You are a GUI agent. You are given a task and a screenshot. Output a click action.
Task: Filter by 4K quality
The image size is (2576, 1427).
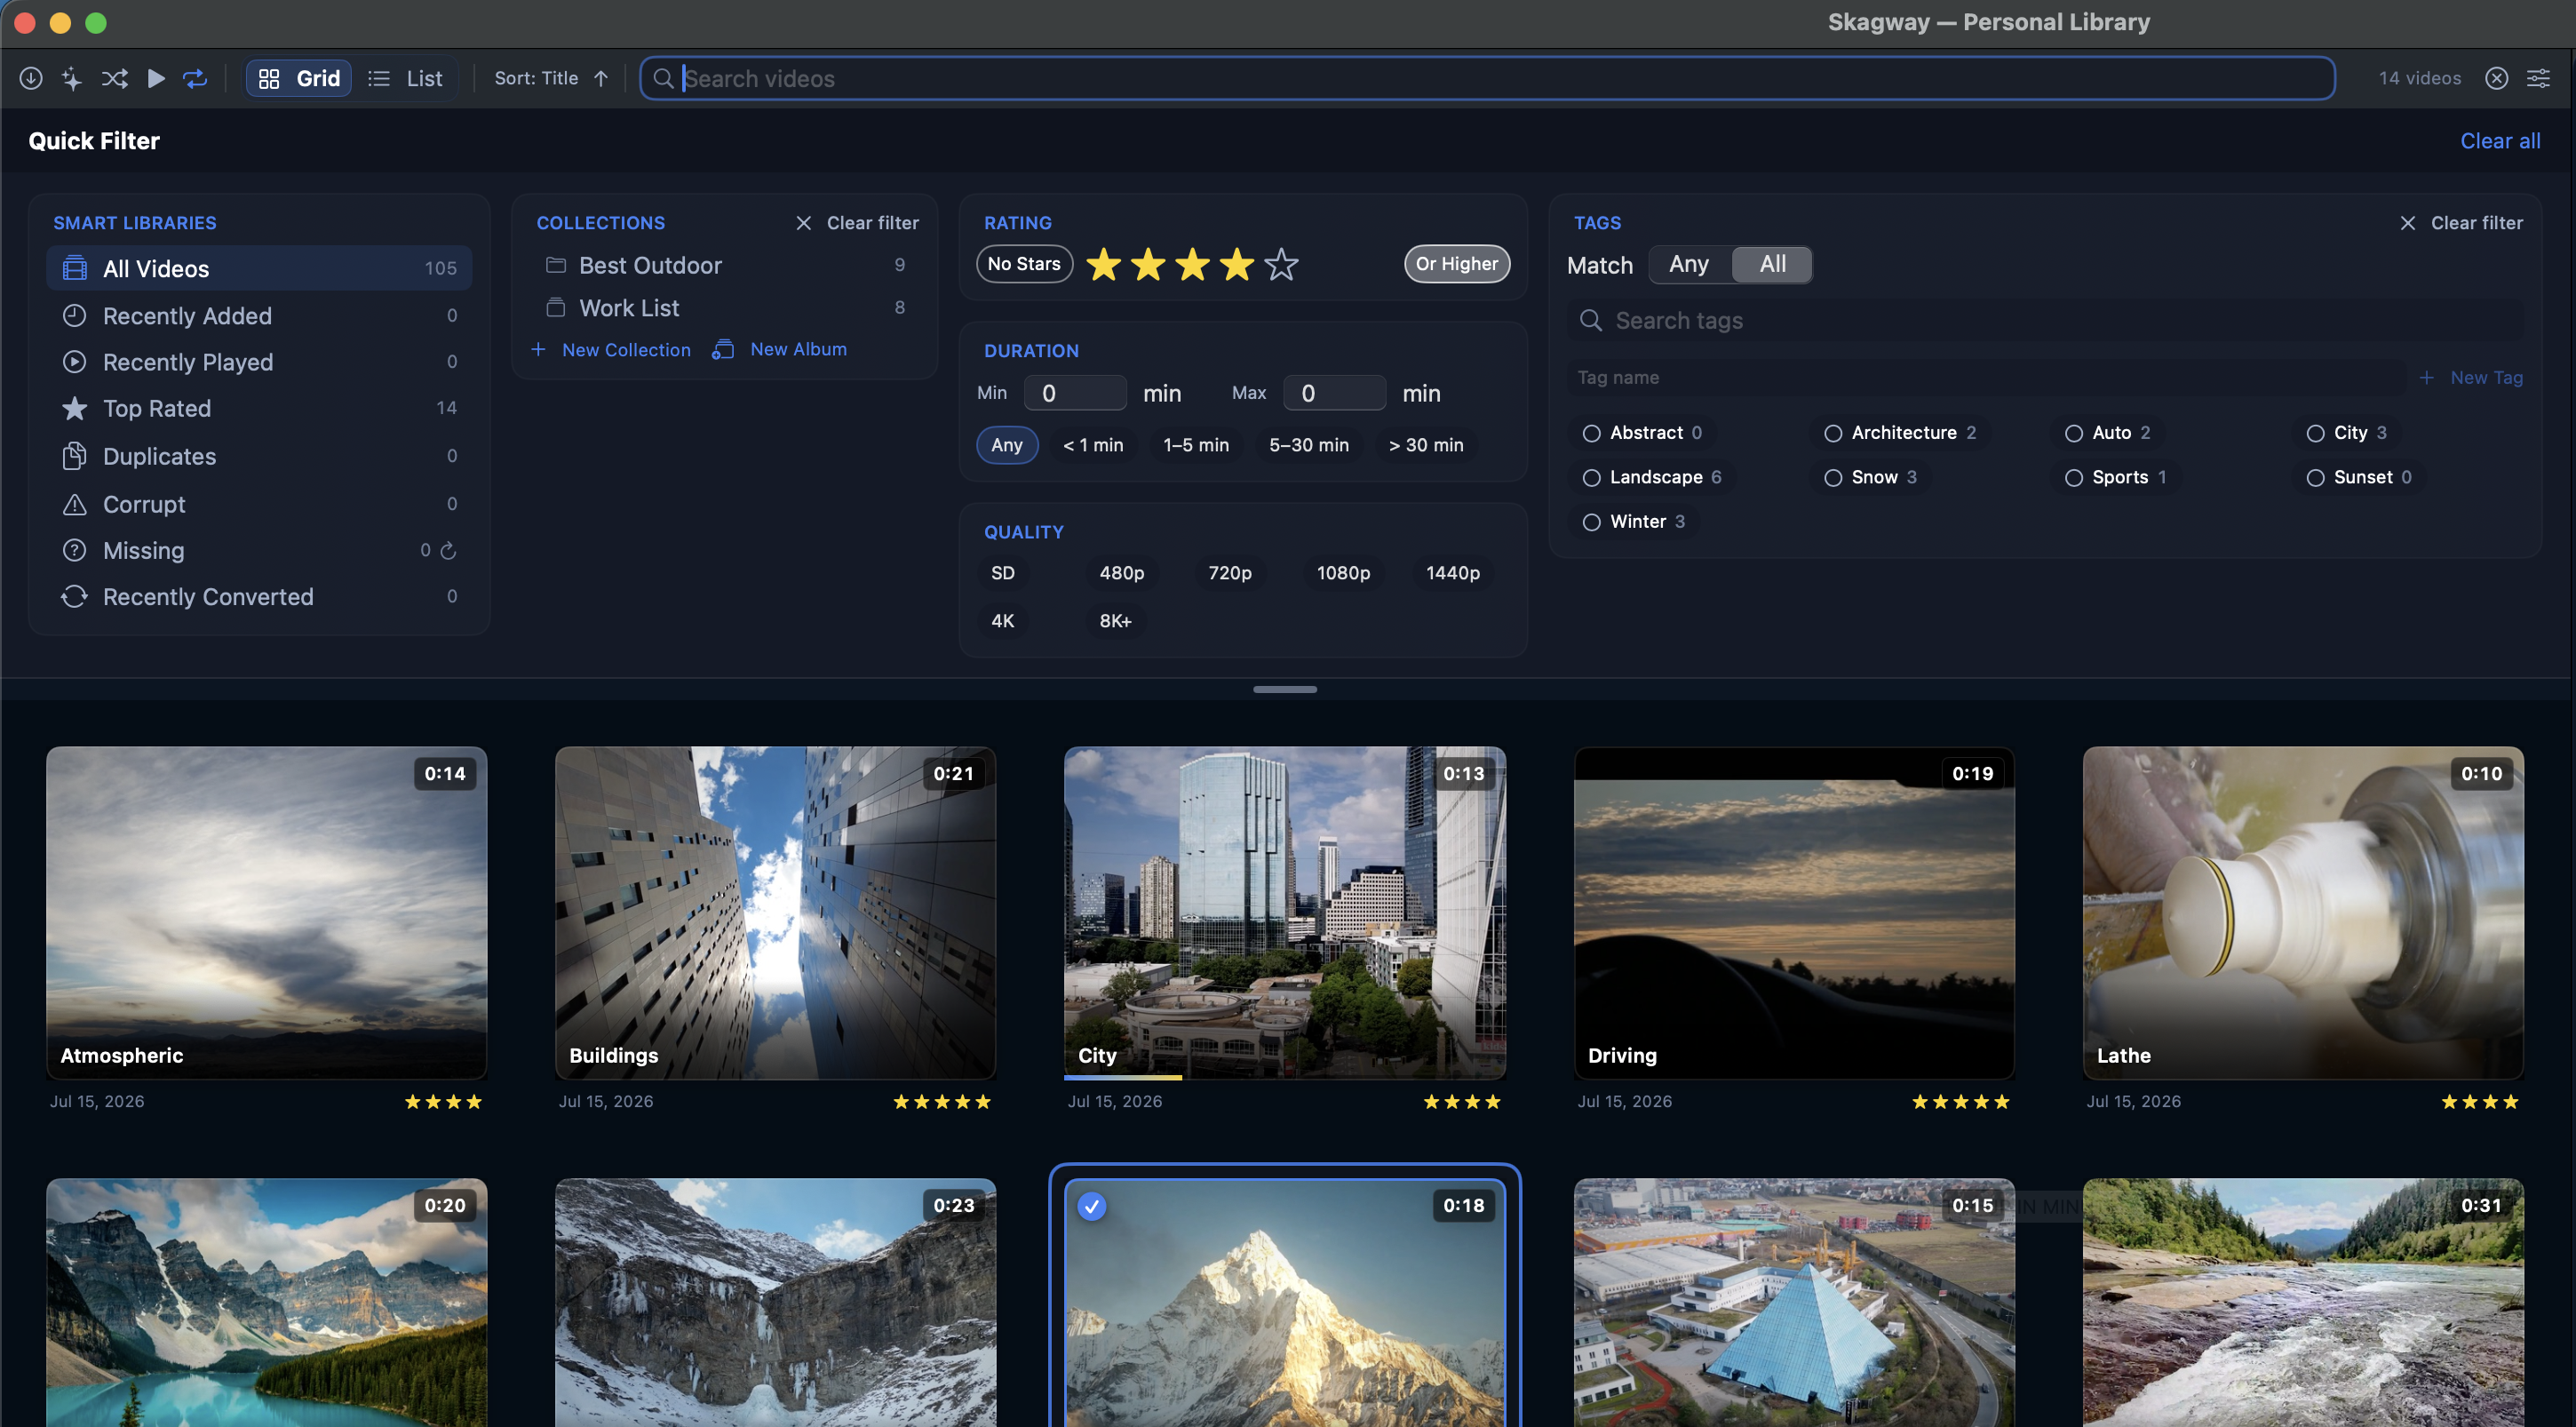[x=1003, y=621]
